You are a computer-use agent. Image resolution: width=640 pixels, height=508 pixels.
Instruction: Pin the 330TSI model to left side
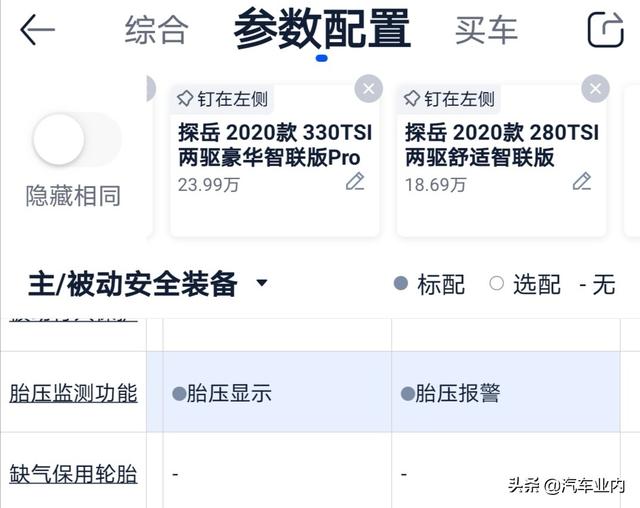tap(221, 99)
